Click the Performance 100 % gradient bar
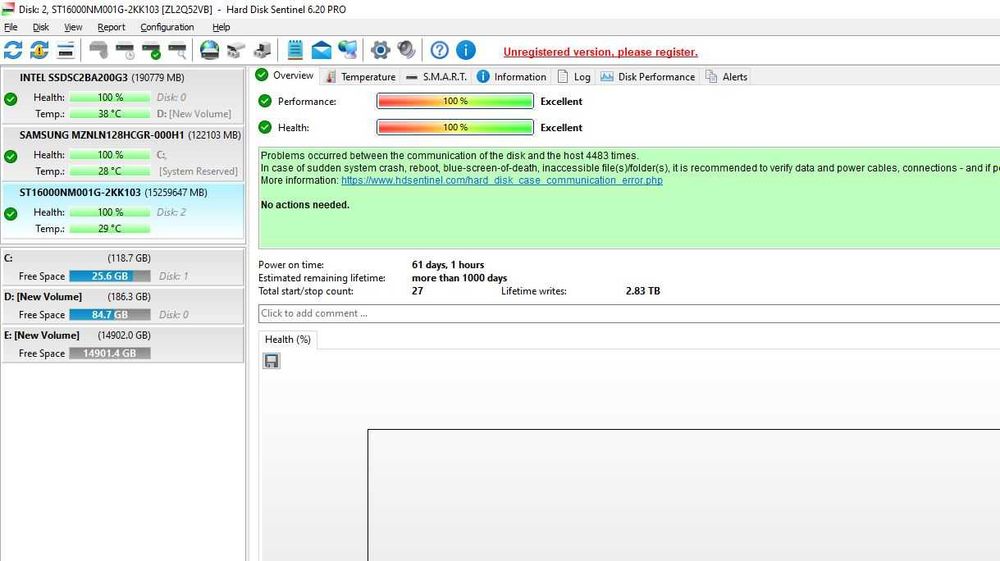1000x561 pixels. tap(455, 101)
